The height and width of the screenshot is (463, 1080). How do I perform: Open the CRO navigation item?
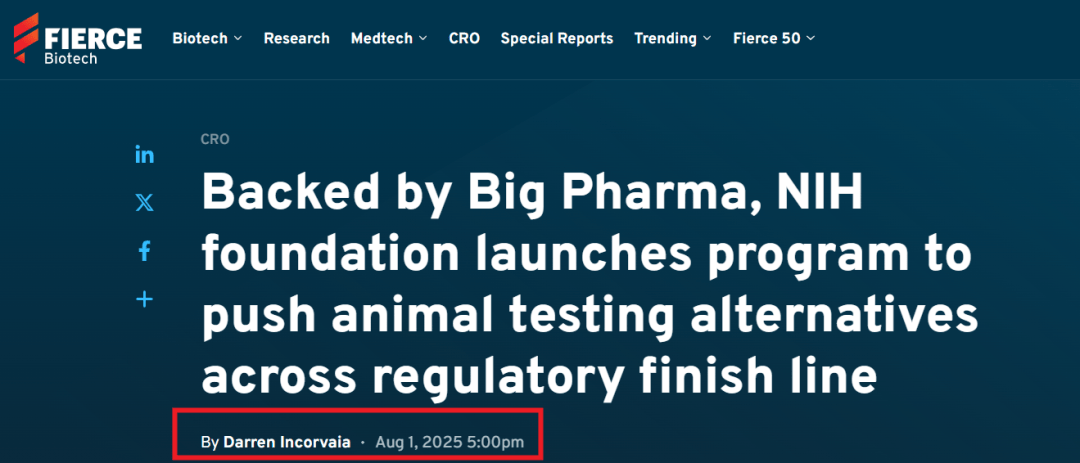click(x=464, y=39)
